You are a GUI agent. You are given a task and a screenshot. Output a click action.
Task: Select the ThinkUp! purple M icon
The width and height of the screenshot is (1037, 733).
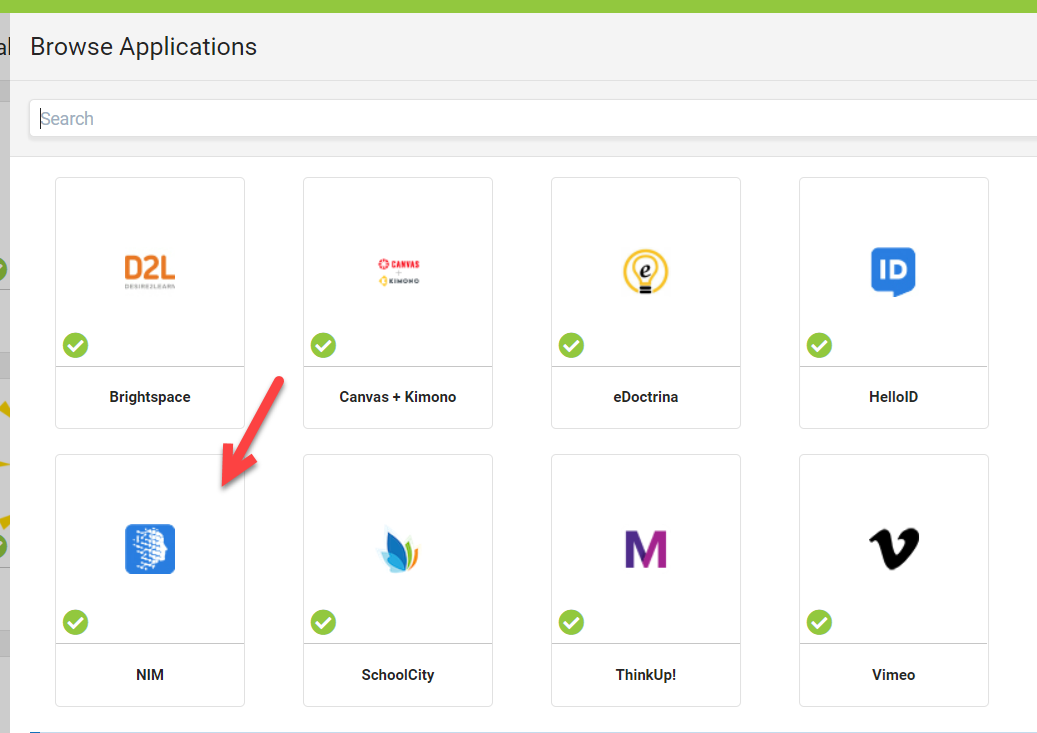pos(645,549)
